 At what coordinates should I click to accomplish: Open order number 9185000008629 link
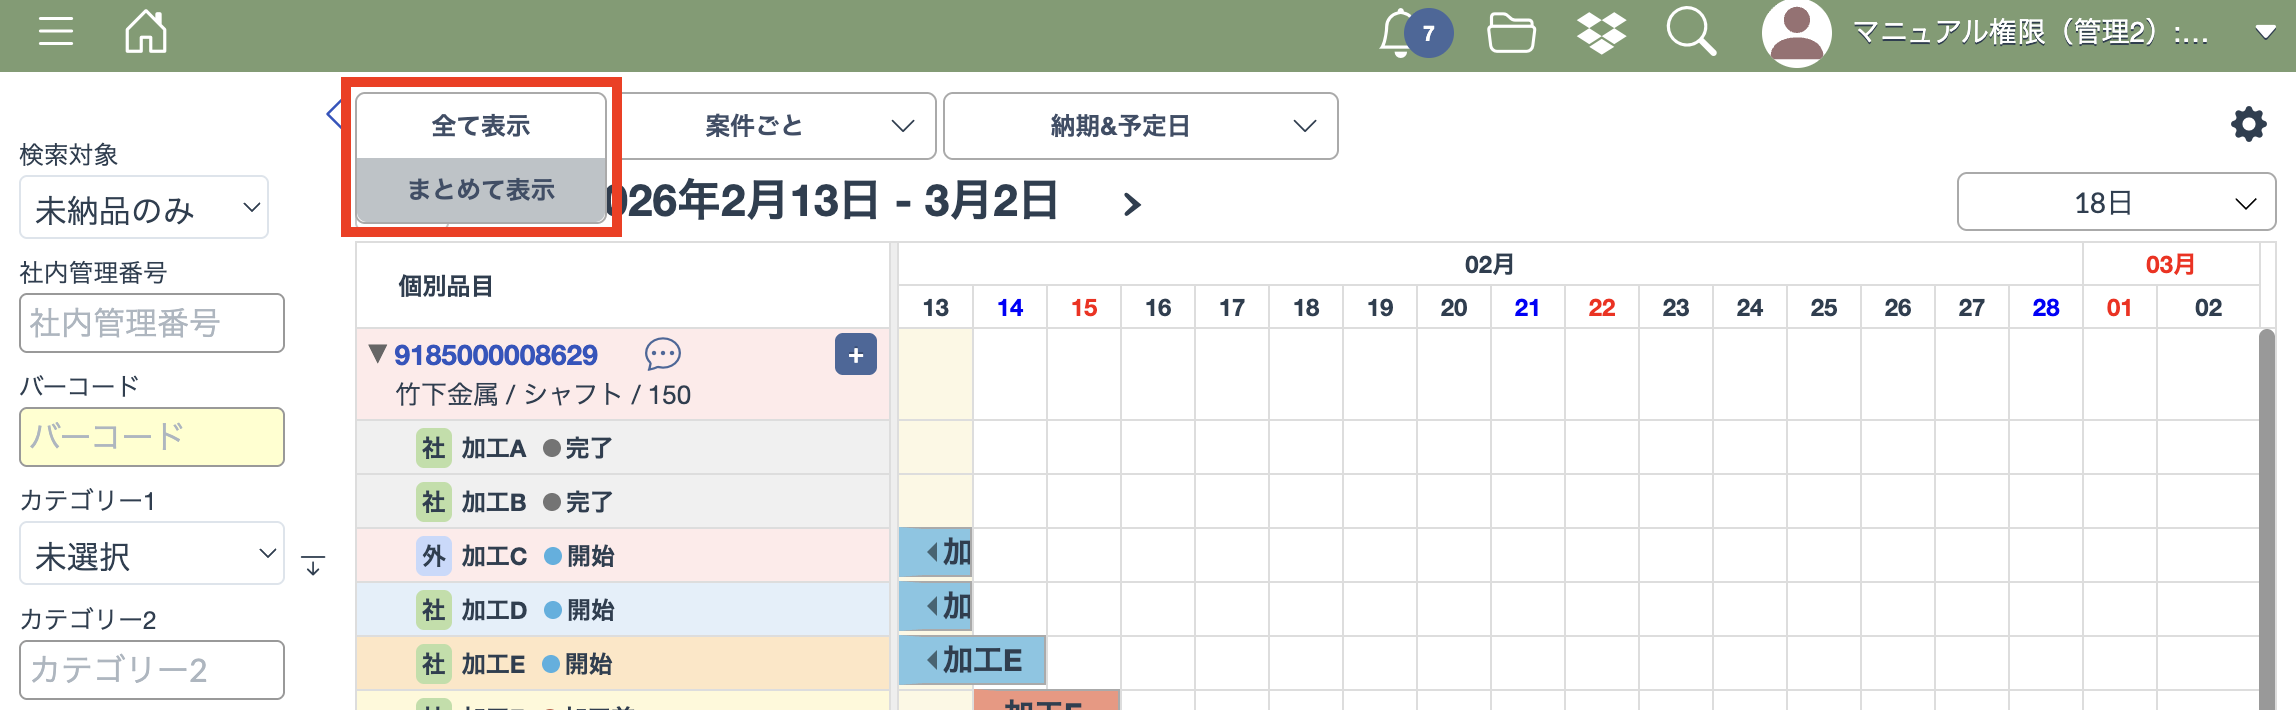tap(495, 355)
